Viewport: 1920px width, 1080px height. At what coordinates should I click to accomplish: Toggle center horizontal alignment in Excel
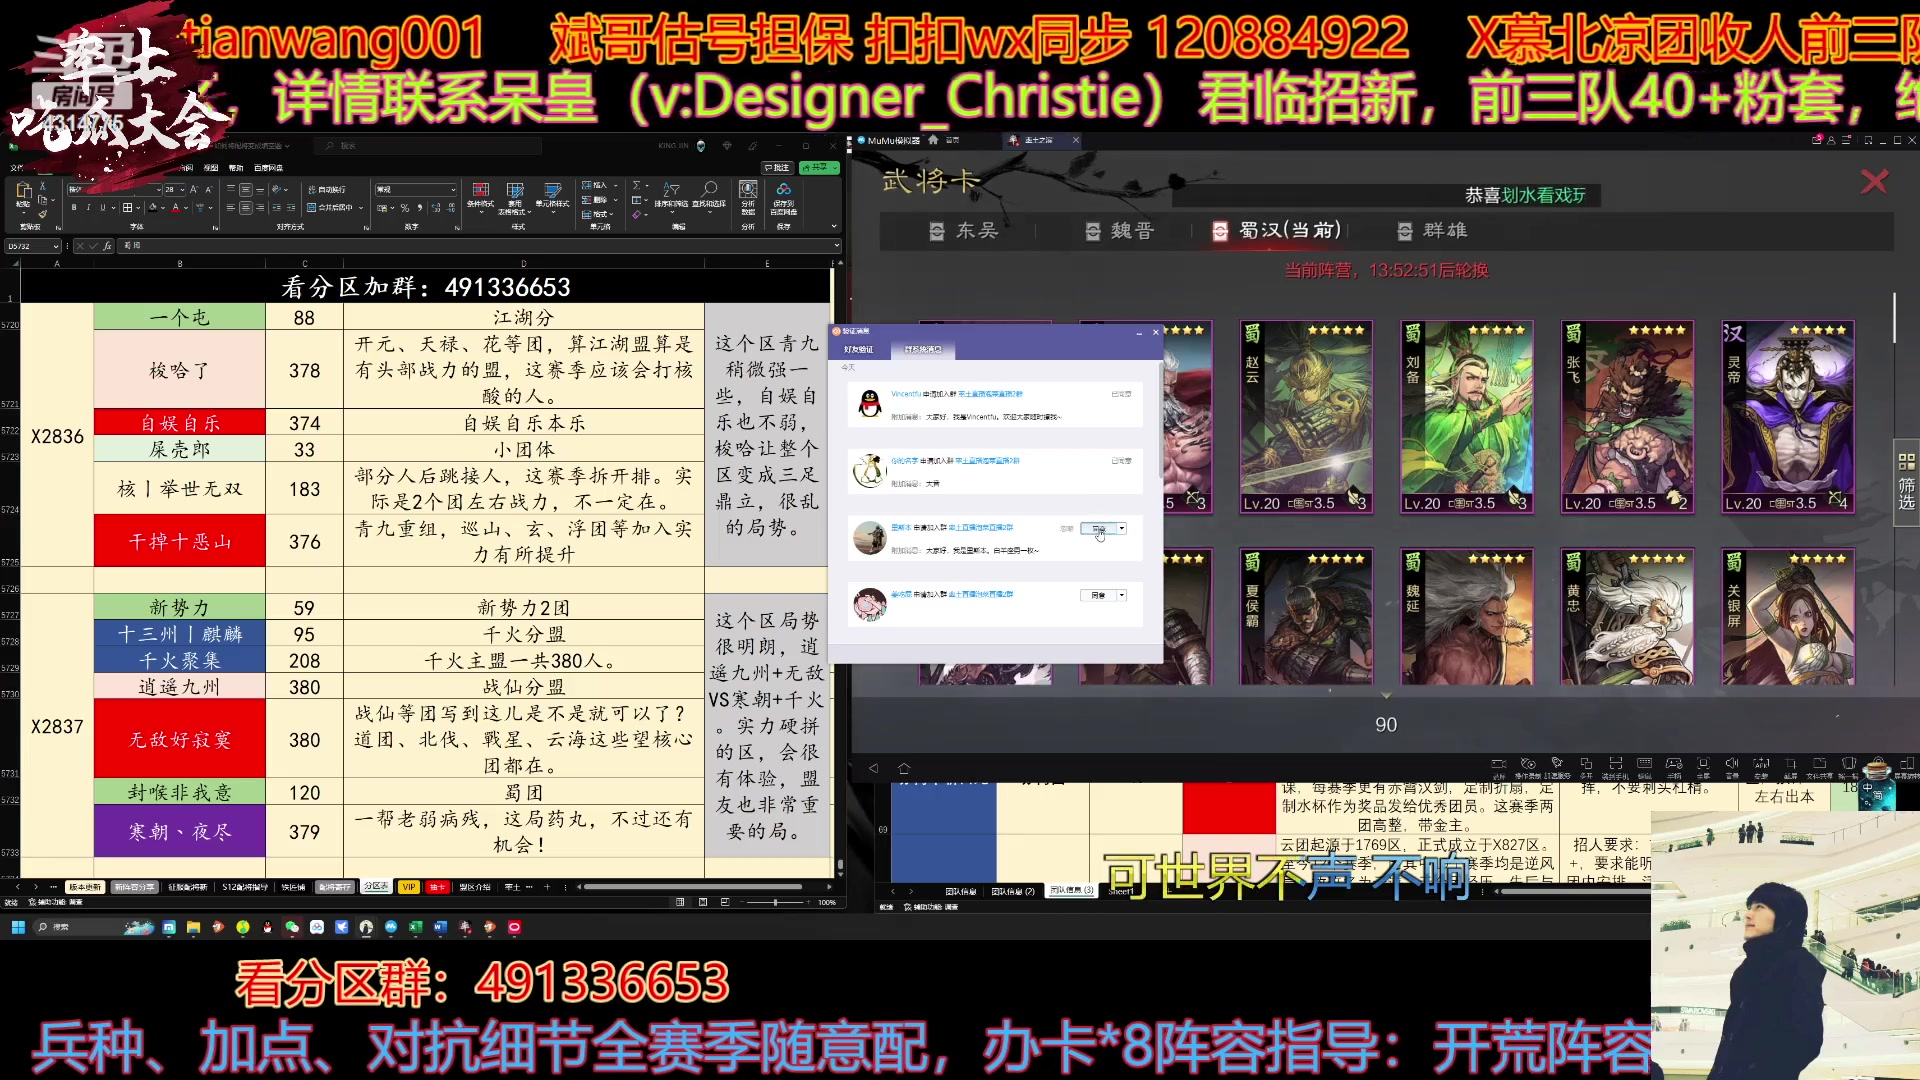click(x=246, y=207)
